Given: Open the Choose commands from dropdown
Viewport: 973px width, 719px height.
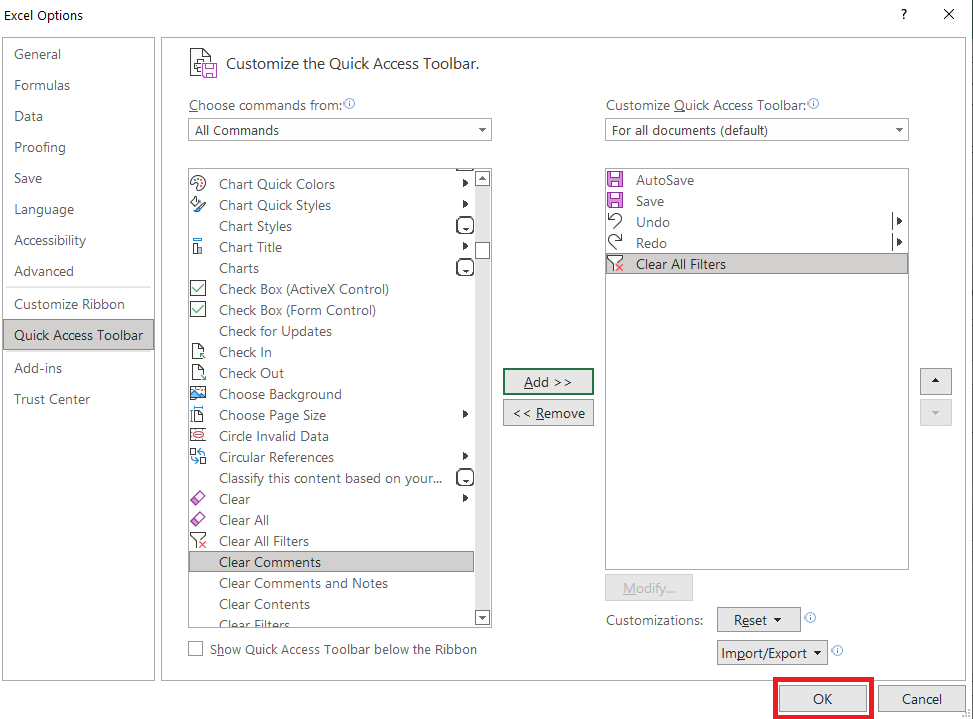Looking at the screenshot, I should 340,130.
